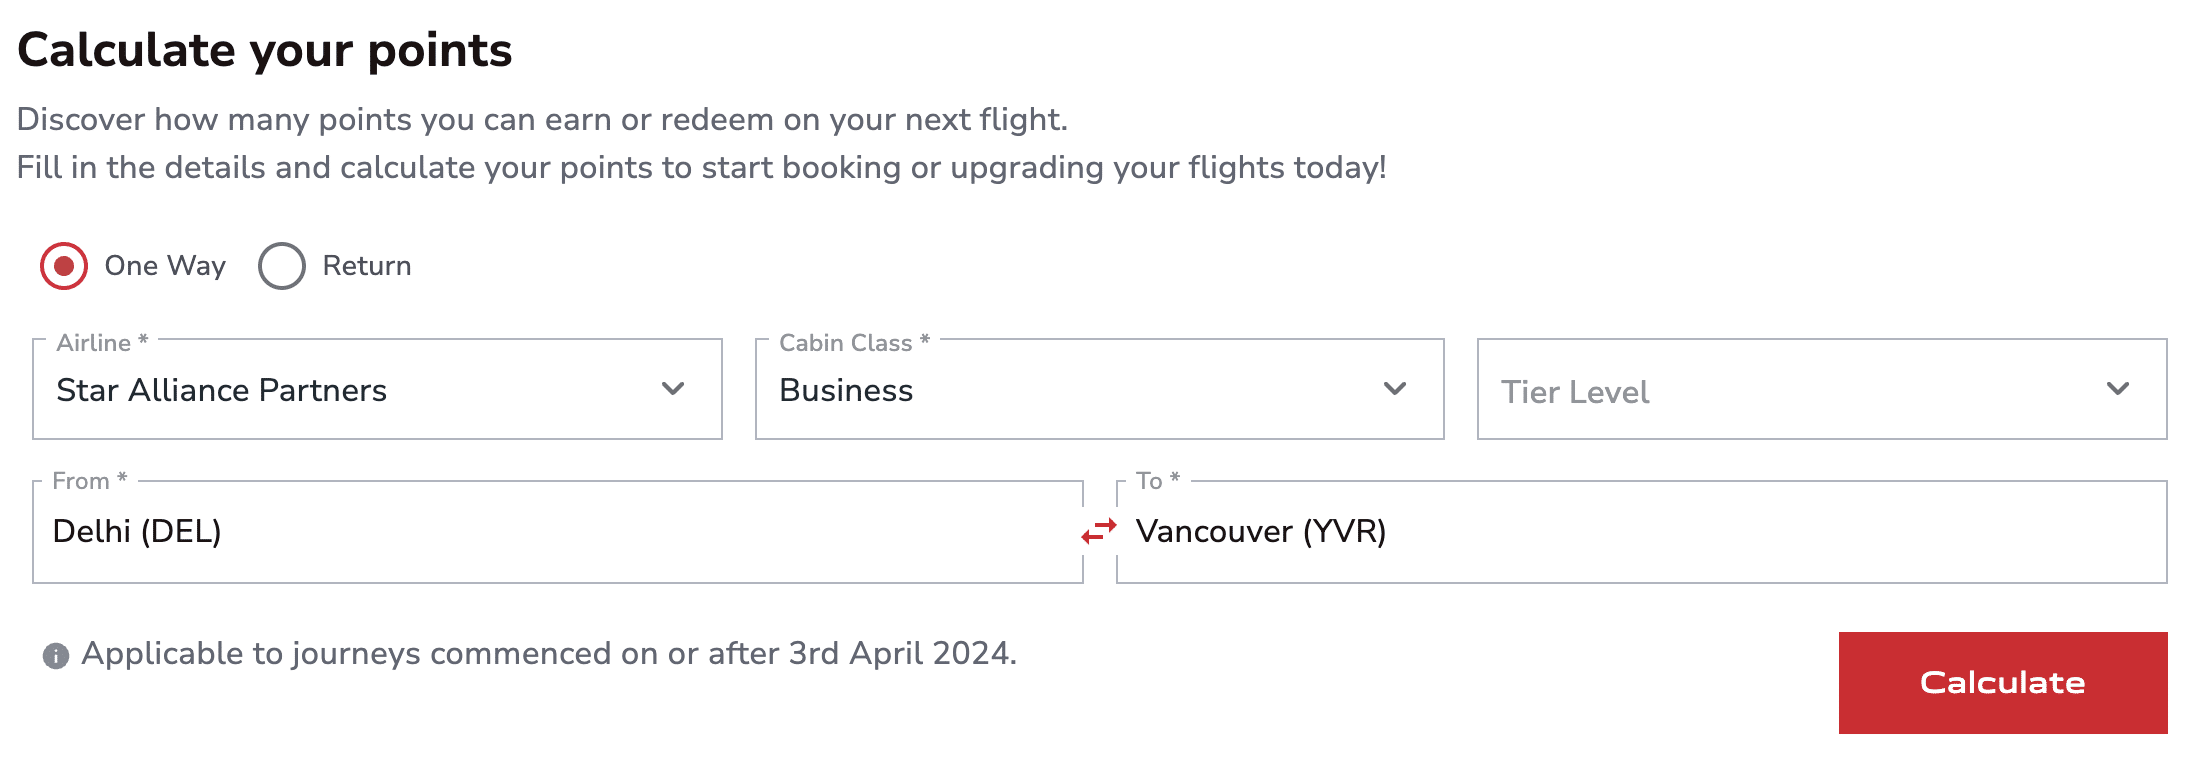This screenshot has width=2208, height=764.
Task: Click the Vancouver (YVR) To field
Action: click(1640, 532)
